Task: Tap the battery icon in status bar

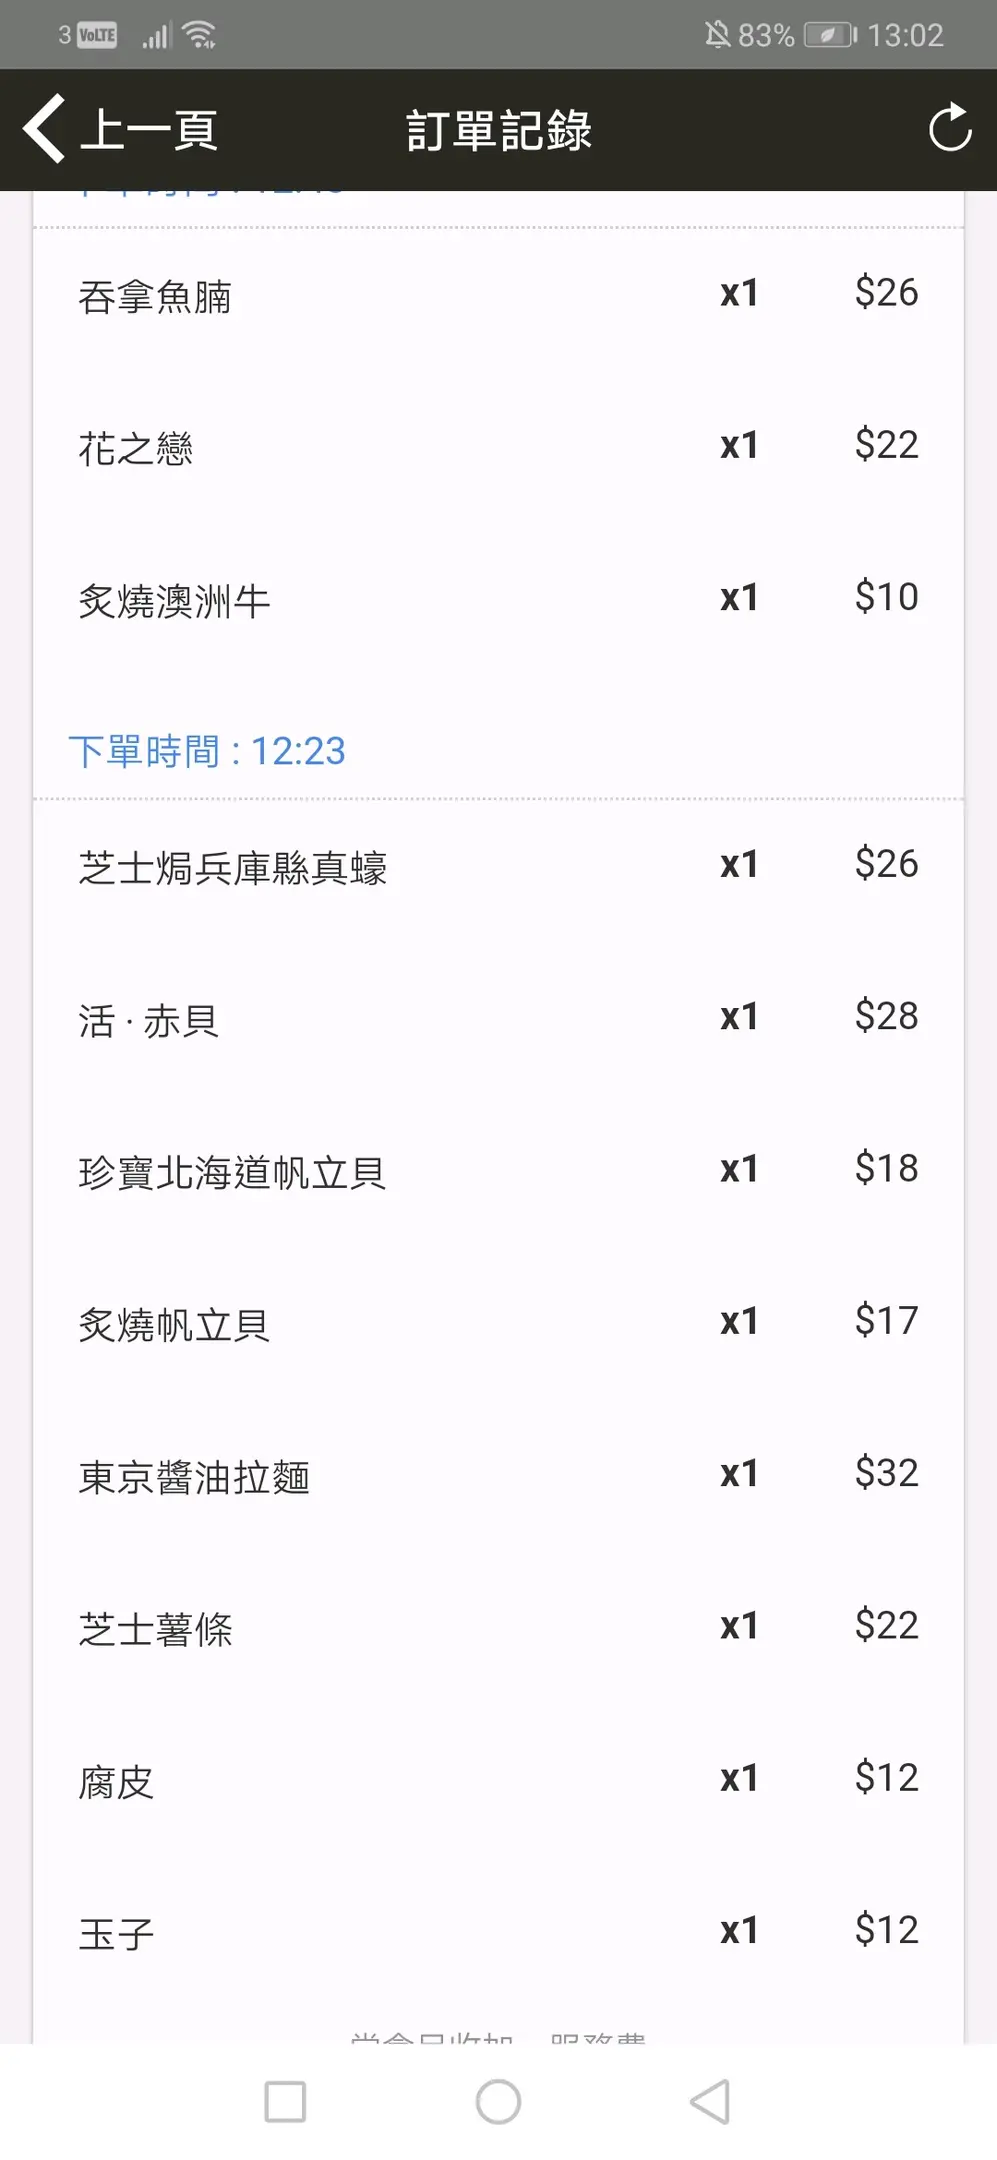Action: [x=830, y=36]
